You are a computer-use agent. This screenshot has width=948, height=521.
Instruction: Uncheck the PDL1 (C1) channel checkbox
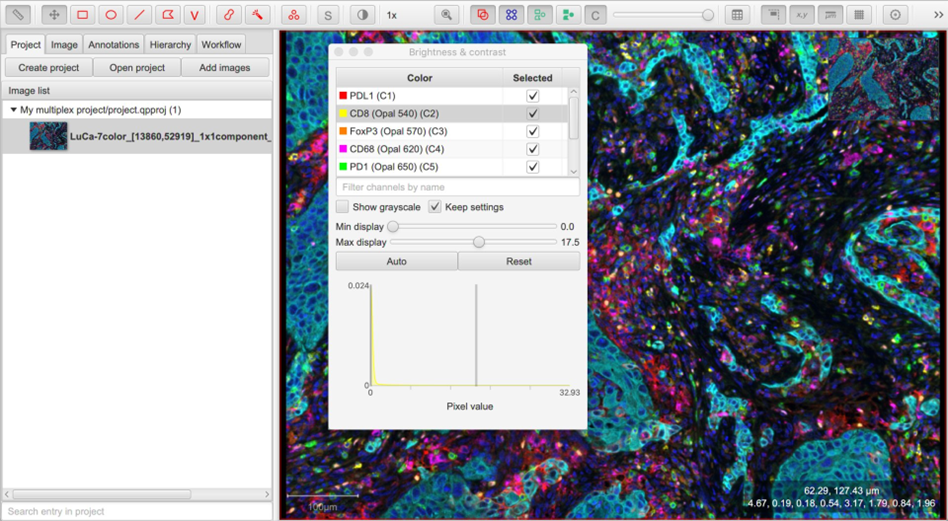[x=533, y=96]
